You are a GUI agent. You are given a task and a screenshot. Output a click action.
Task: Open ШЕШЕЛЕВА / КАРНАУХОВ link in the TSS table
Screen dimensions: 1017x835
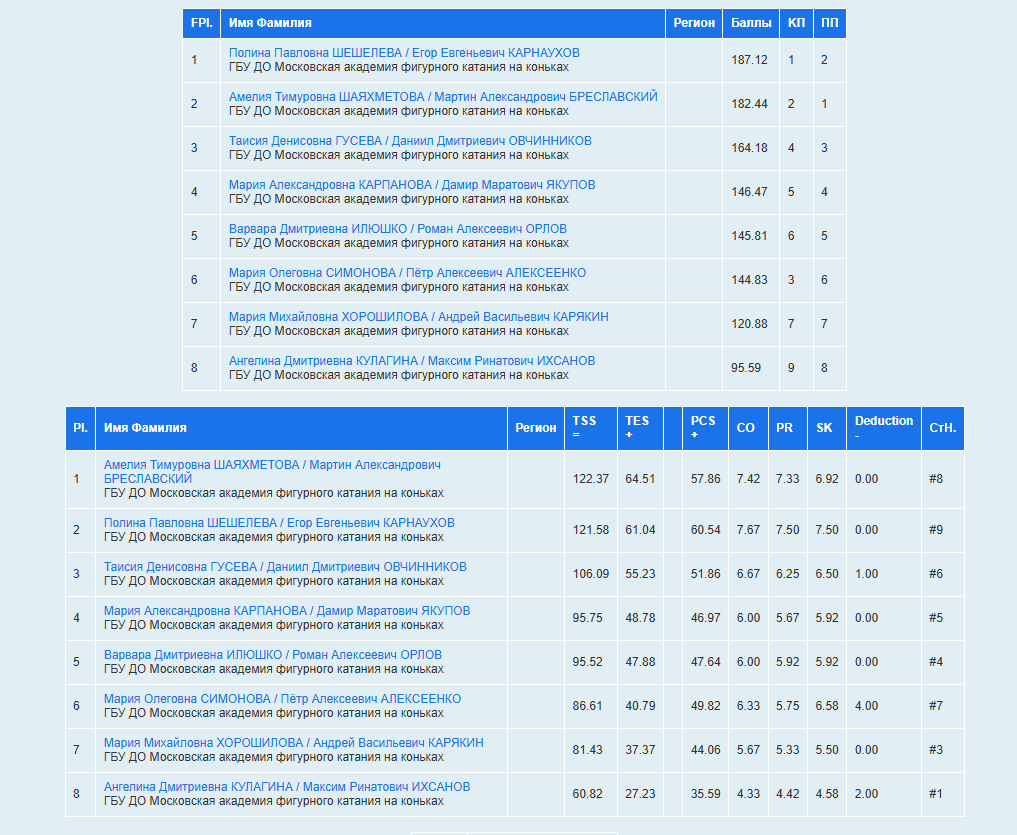pyautogui.click(x=279, y=523)
